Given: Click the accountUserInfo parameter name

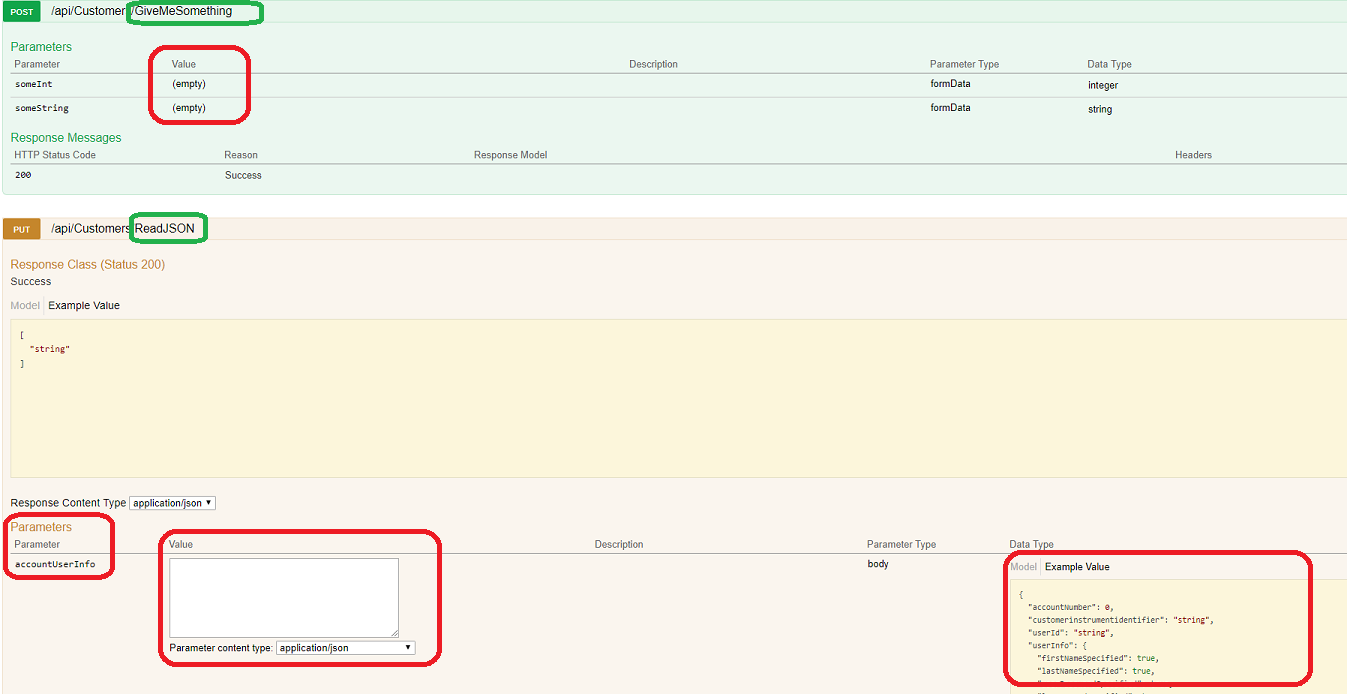Looking at the screenshot, I should pos(54,563).
